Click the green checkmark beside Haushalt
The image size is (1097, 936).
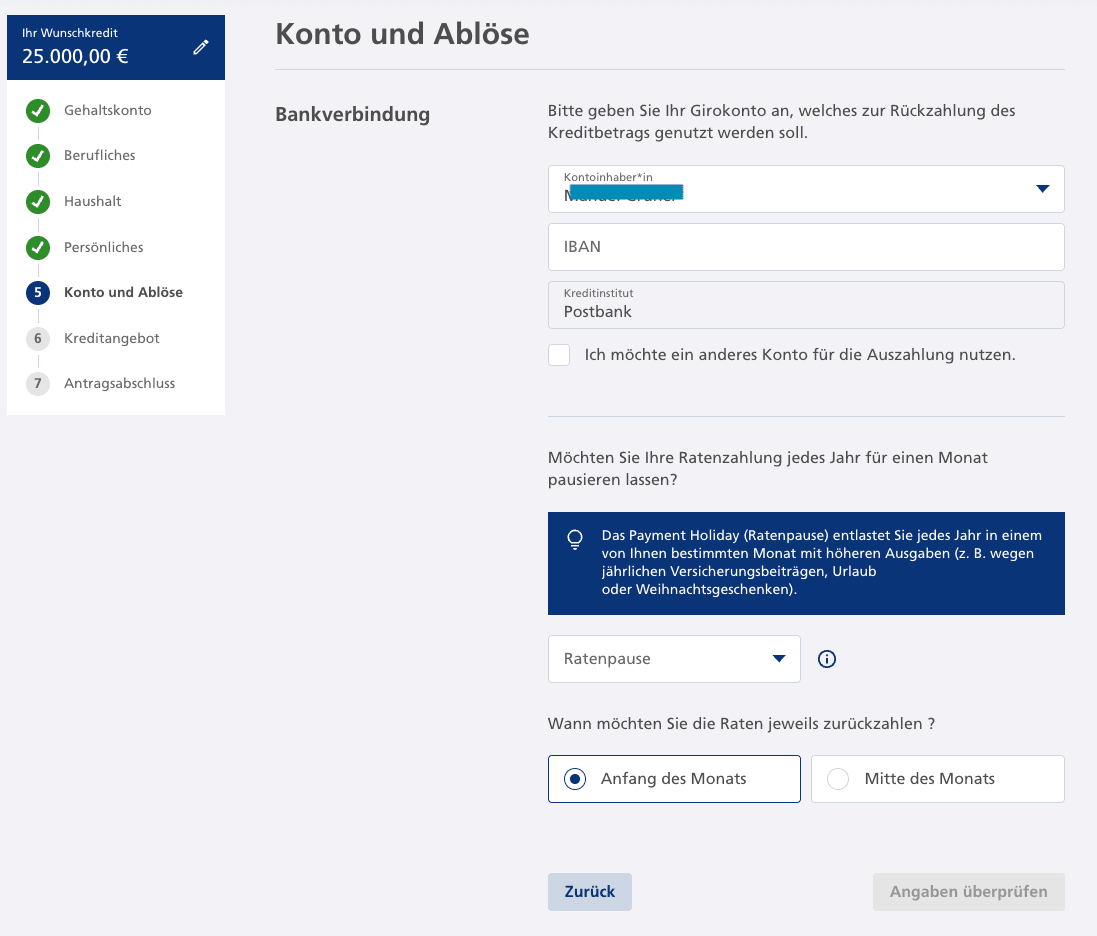pyautogui.click(x=38, y=201)
